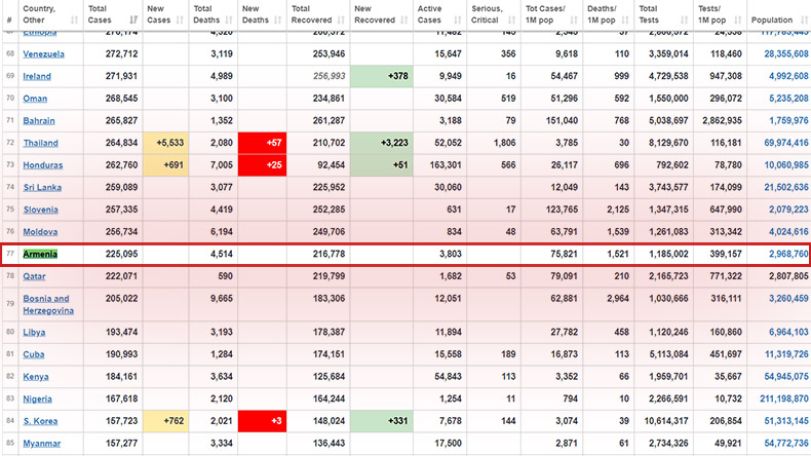Open the Kenya country link

pyautogui.click(x=36, y=376)
